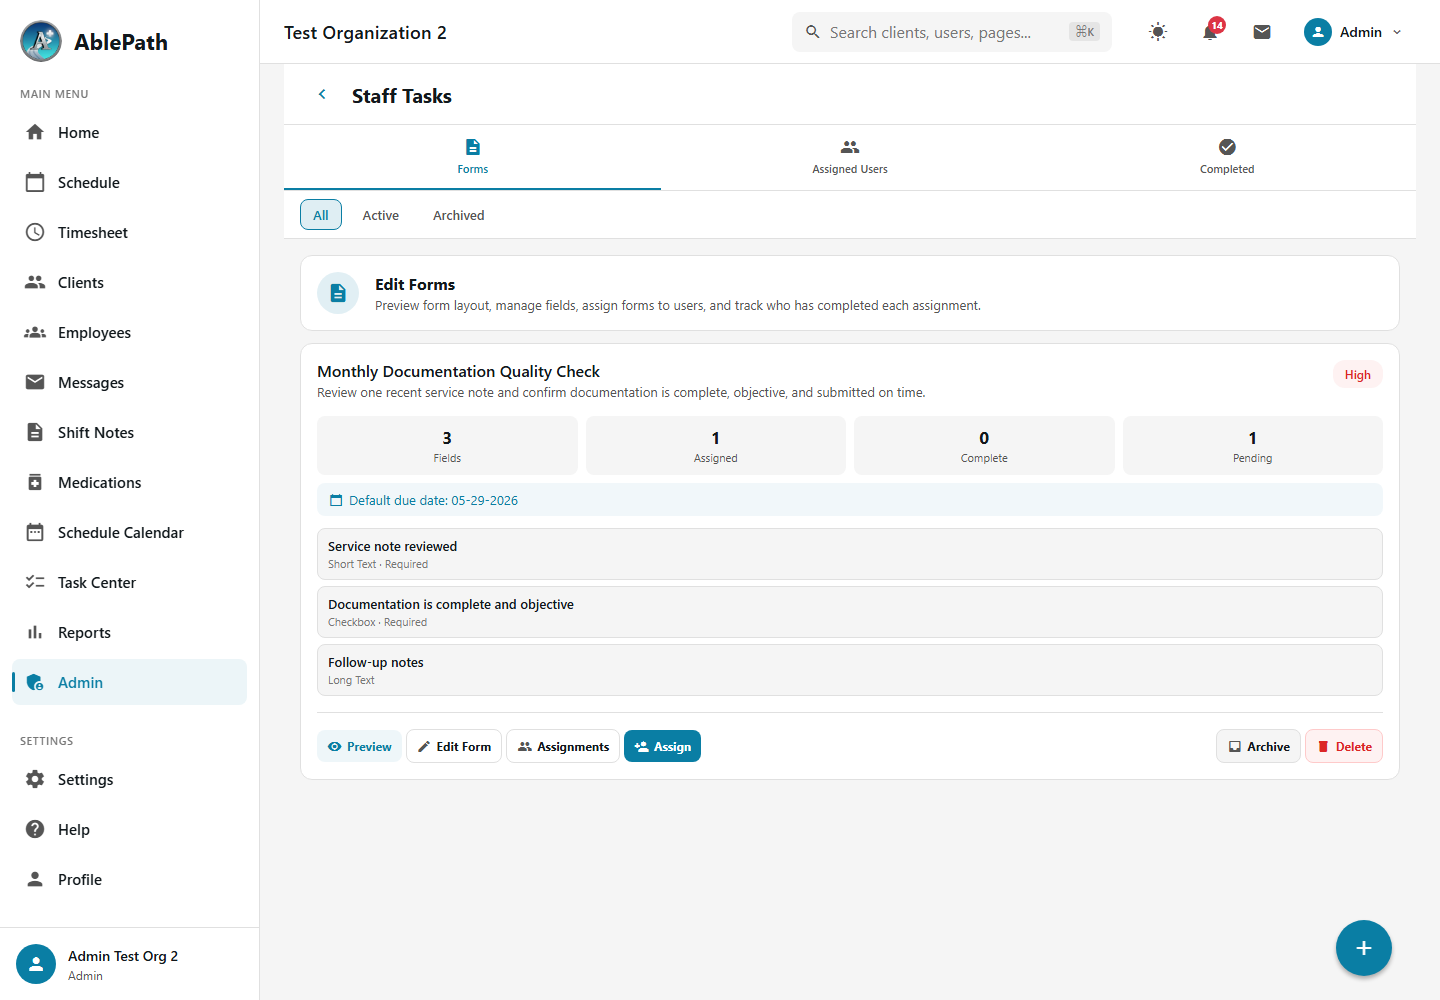
Task: Click the Edit Form button
Action: pyautogui.click(x=454, y=746)
